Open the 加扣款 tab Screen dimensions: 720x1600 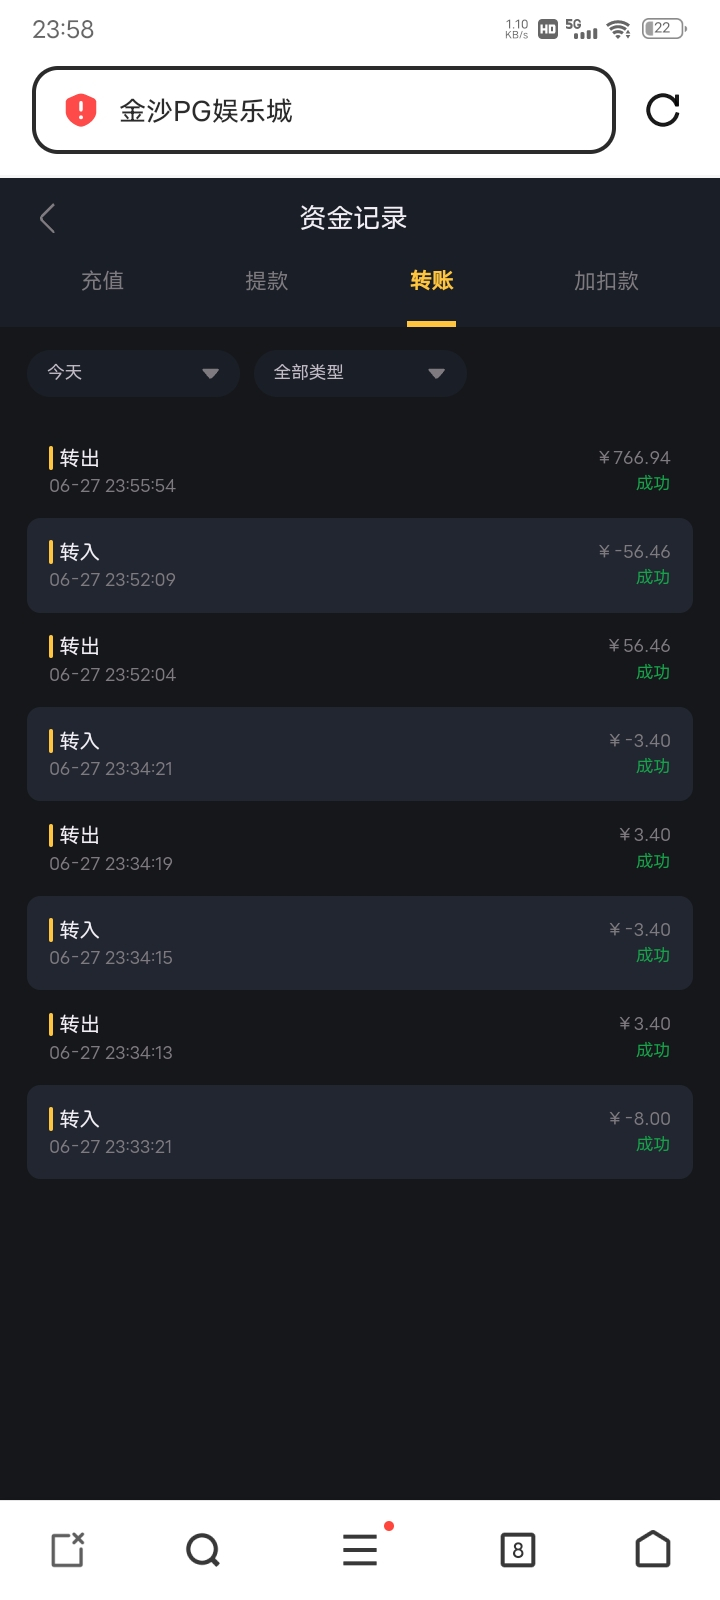point(606,281)
